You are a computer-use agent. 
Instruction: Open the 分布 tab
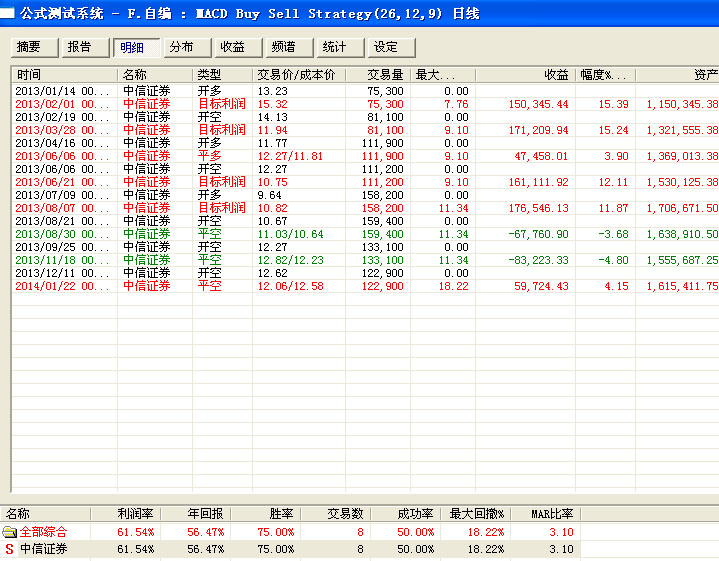point(188,47)
